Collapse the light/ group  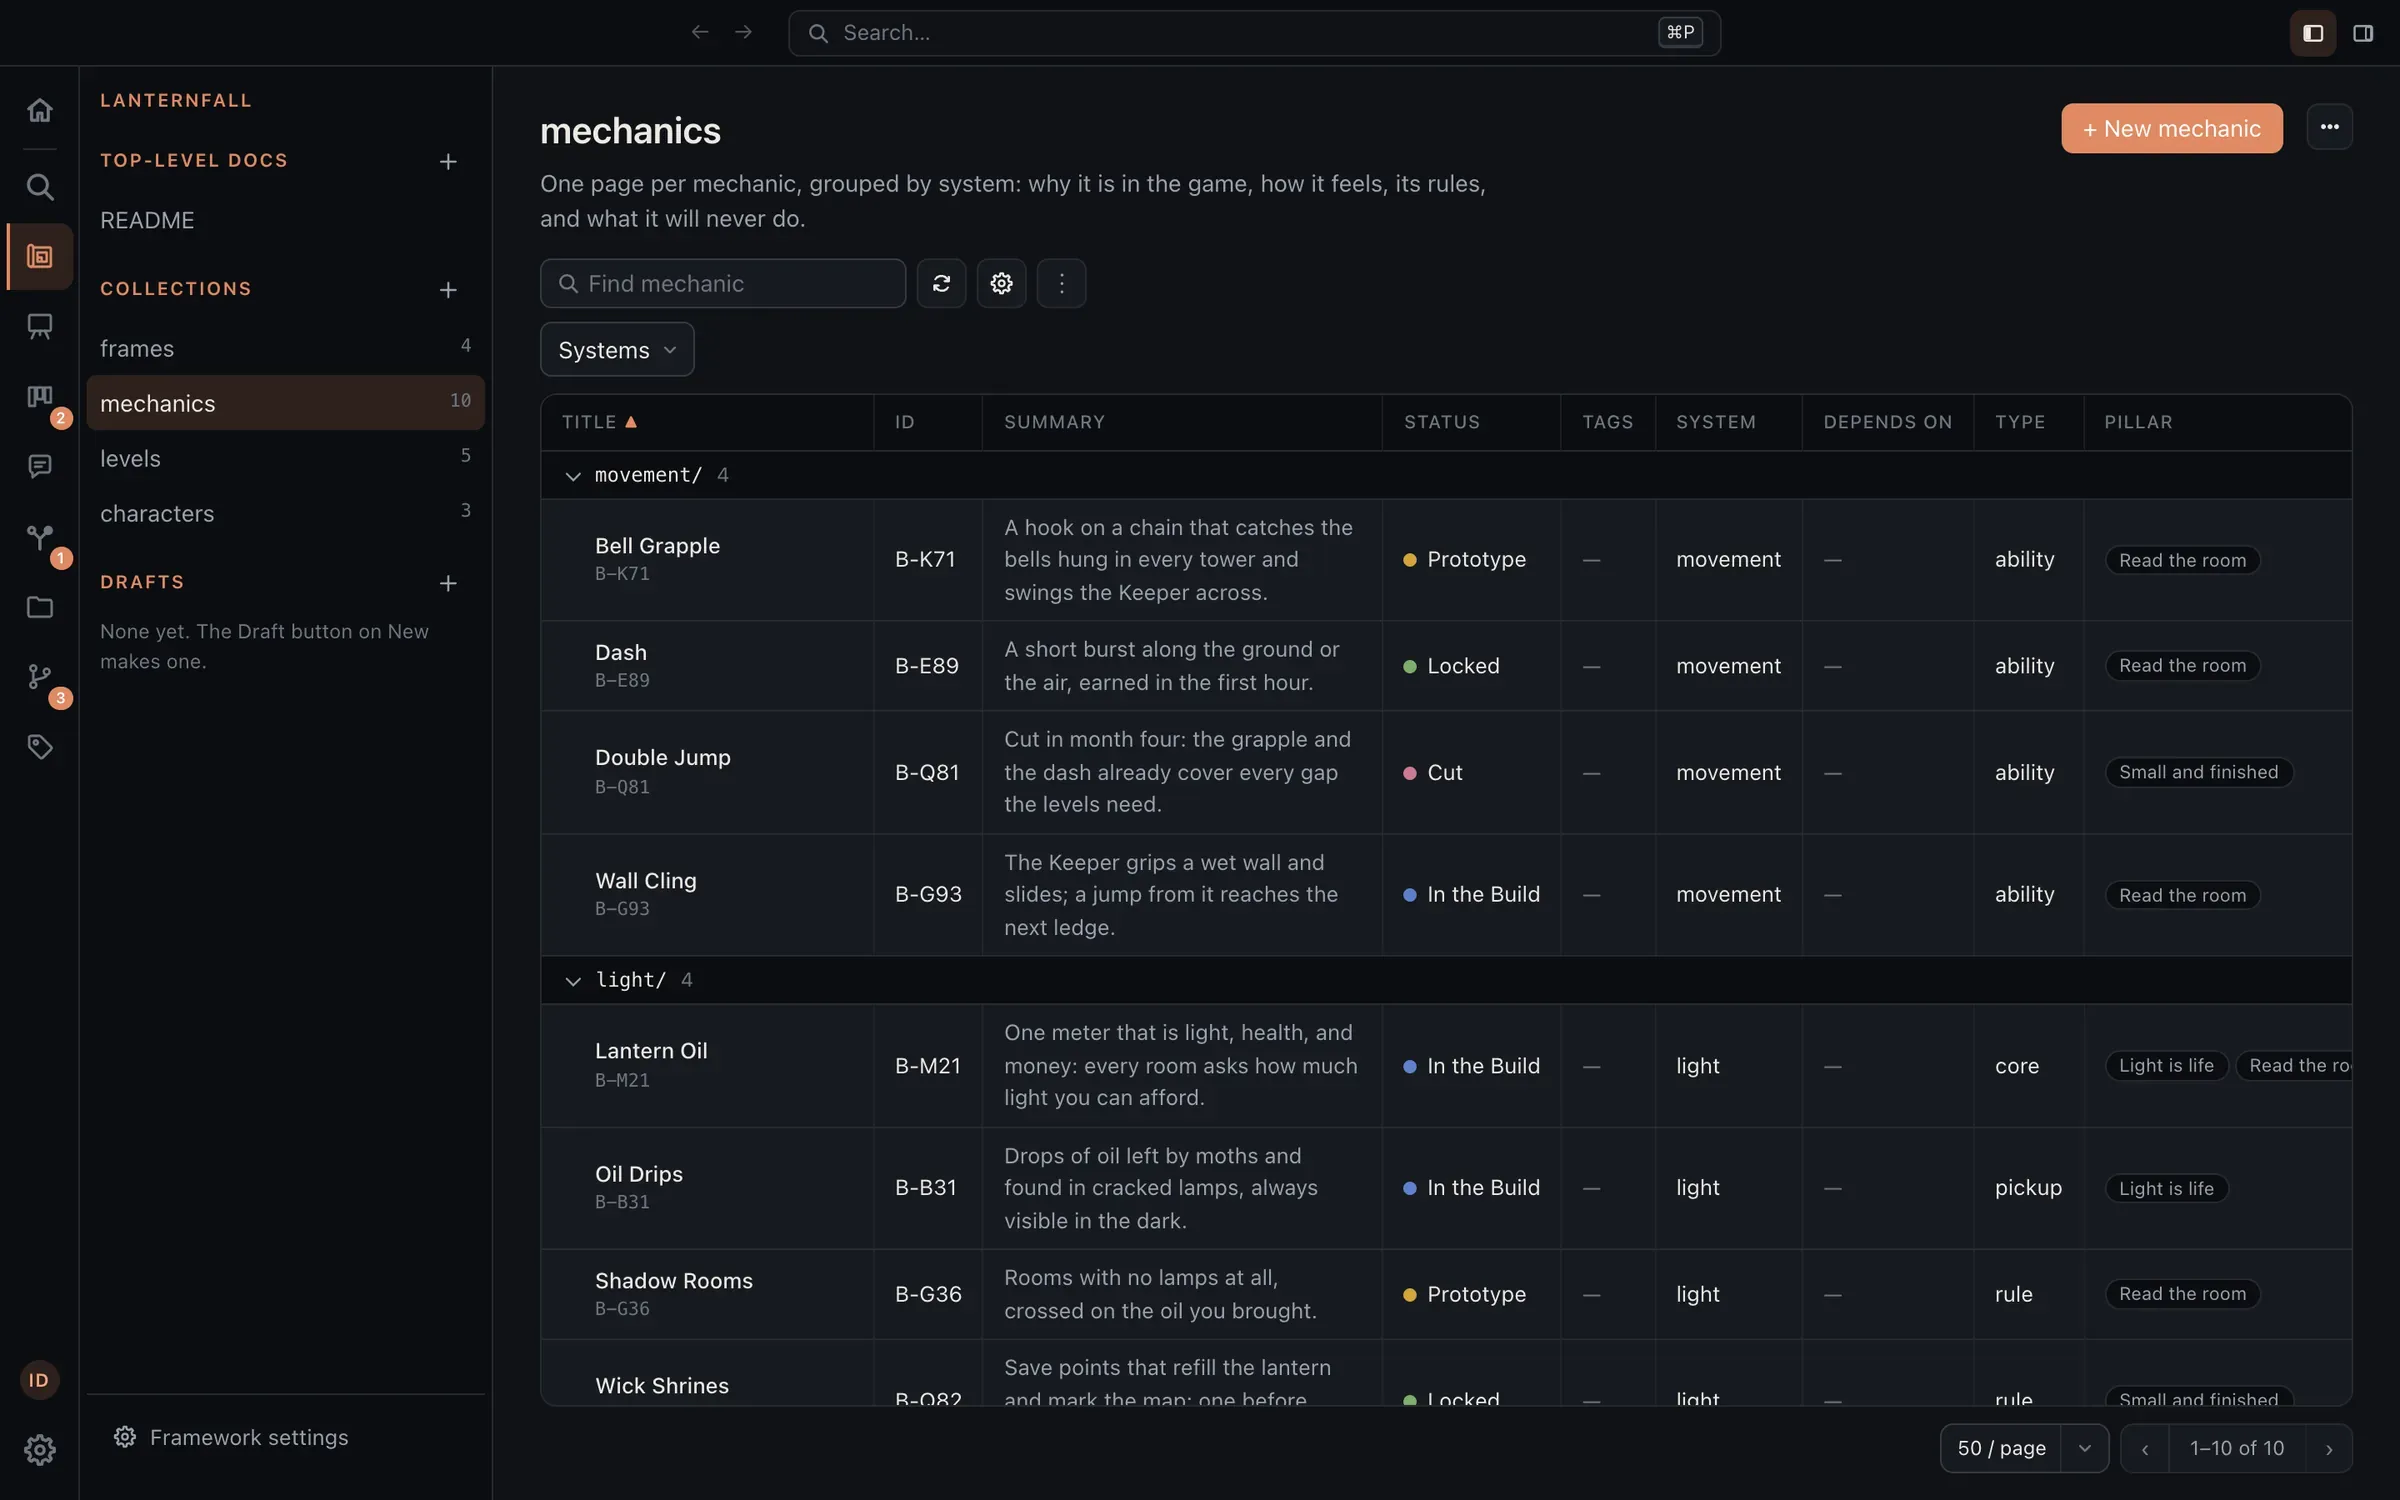573,981
